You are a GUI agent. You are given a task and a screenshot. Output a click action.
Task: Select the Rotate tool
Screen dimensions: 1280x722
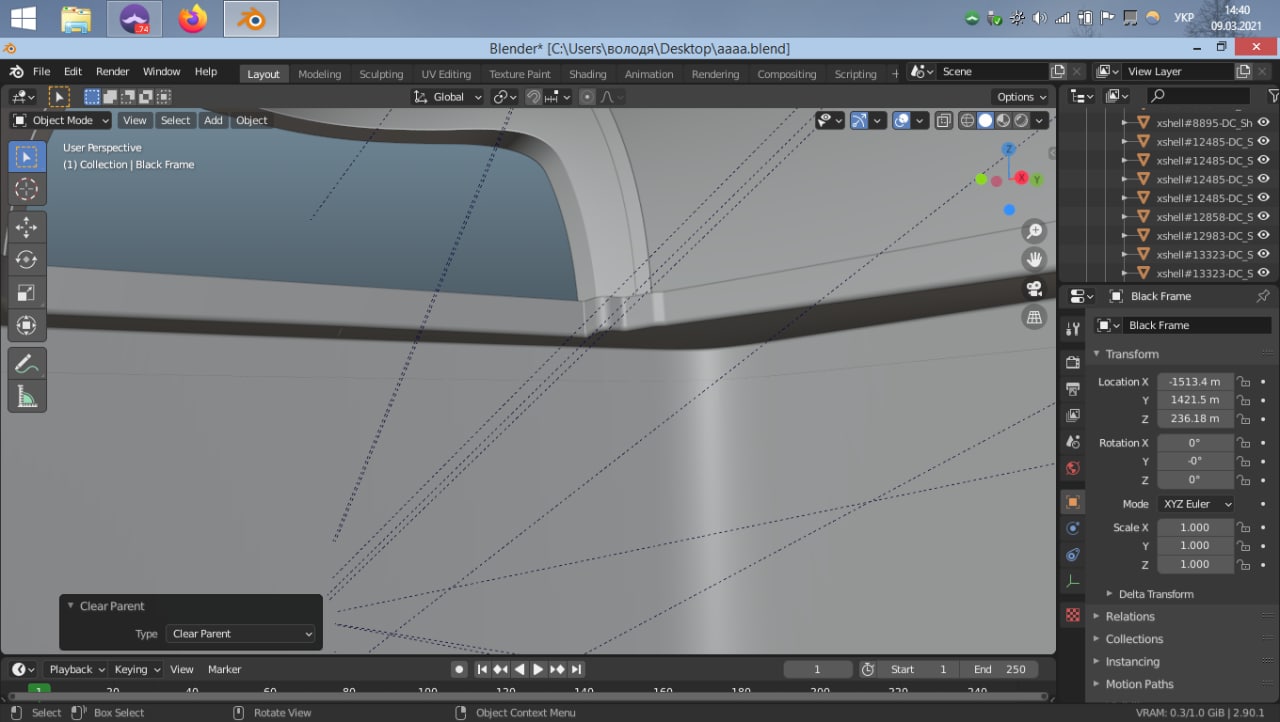(26, 260)
